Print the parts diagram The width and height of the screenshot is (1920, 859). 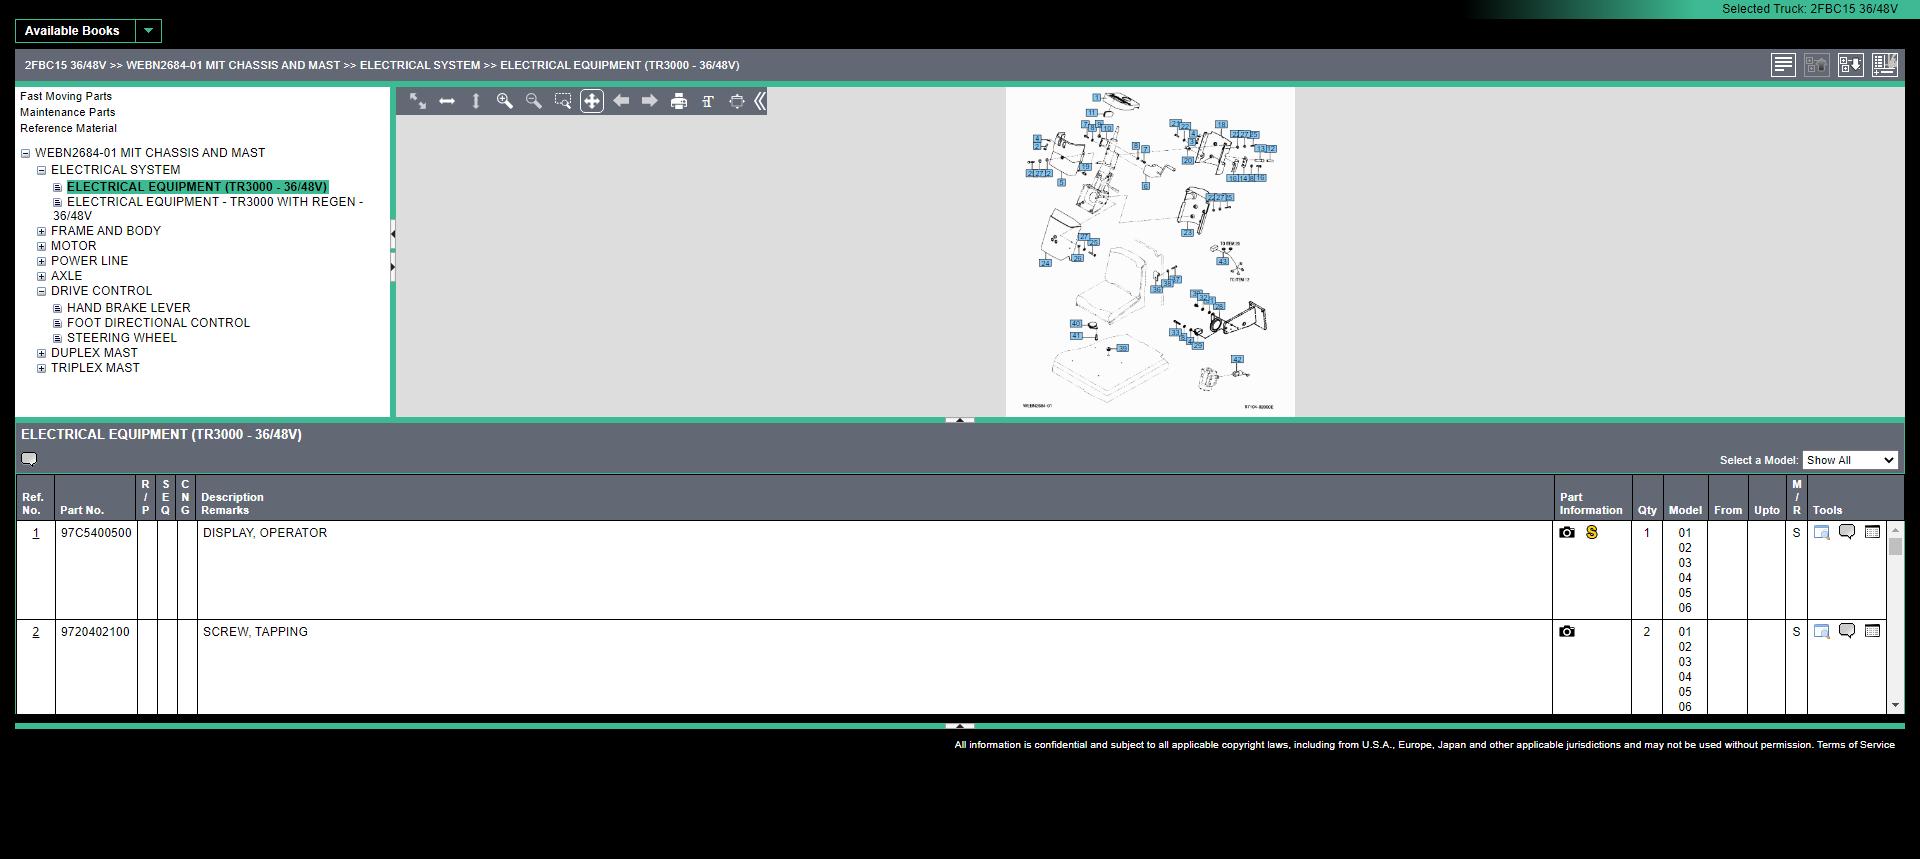tap(679, 101)
